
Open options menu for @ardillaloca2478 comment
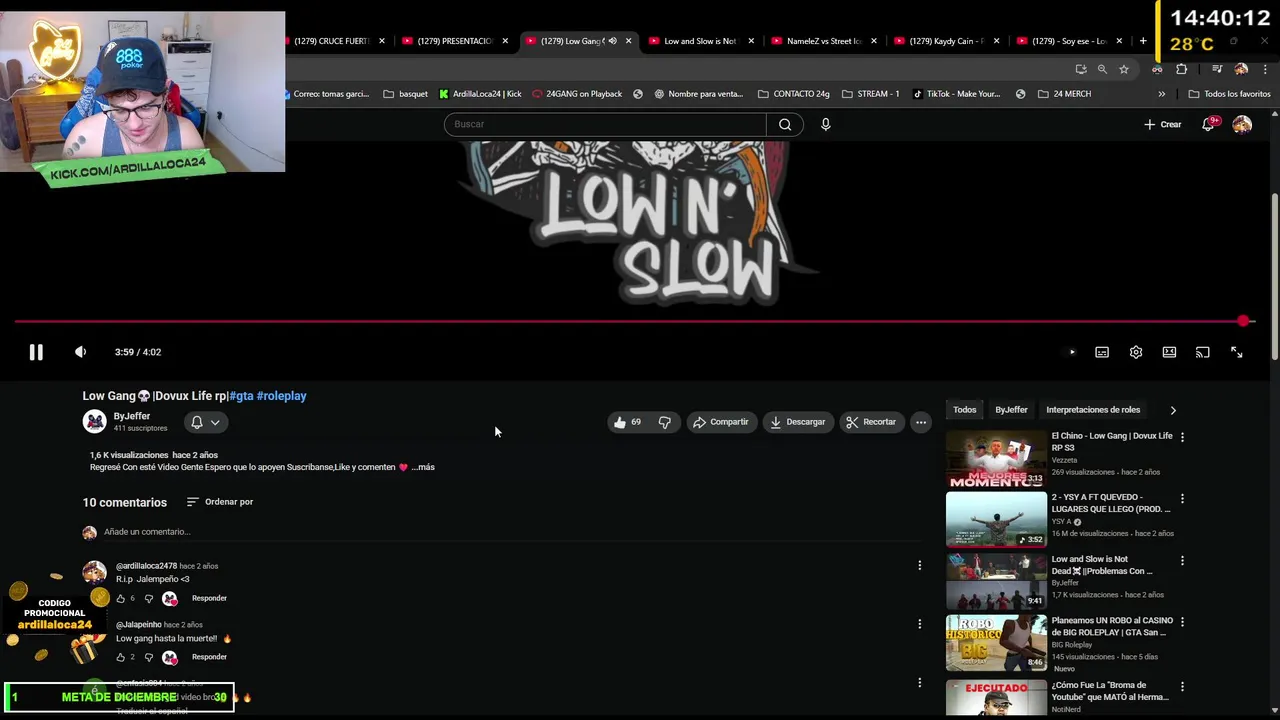point(919,565)
